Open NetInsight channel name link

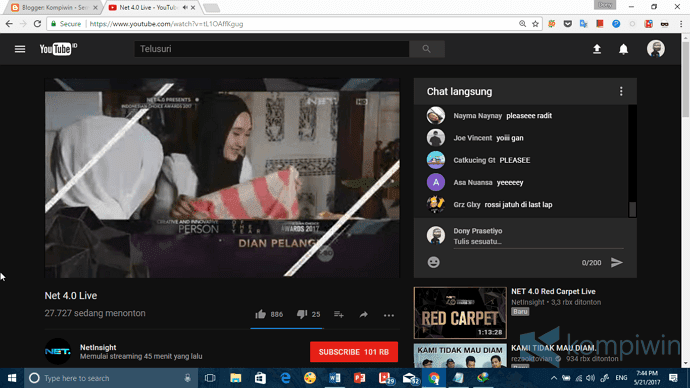pyautogui.click(x=98, y=347)
